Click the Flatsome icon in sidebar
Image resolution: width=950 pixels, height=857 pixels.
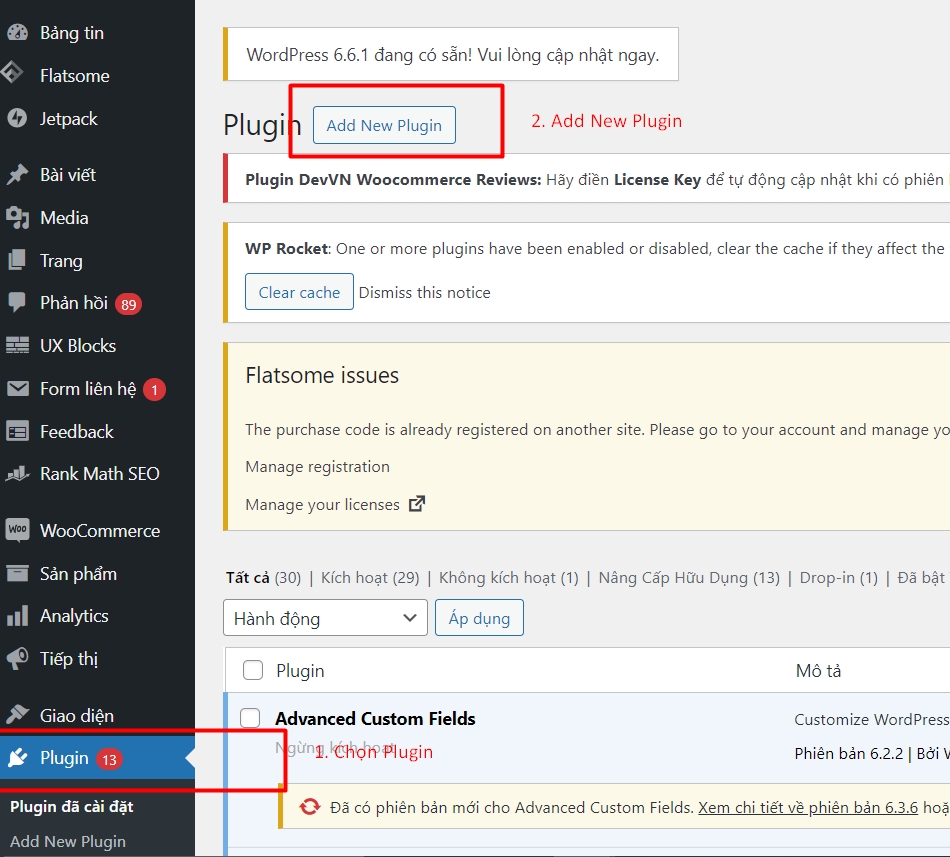tap(13, 75)
